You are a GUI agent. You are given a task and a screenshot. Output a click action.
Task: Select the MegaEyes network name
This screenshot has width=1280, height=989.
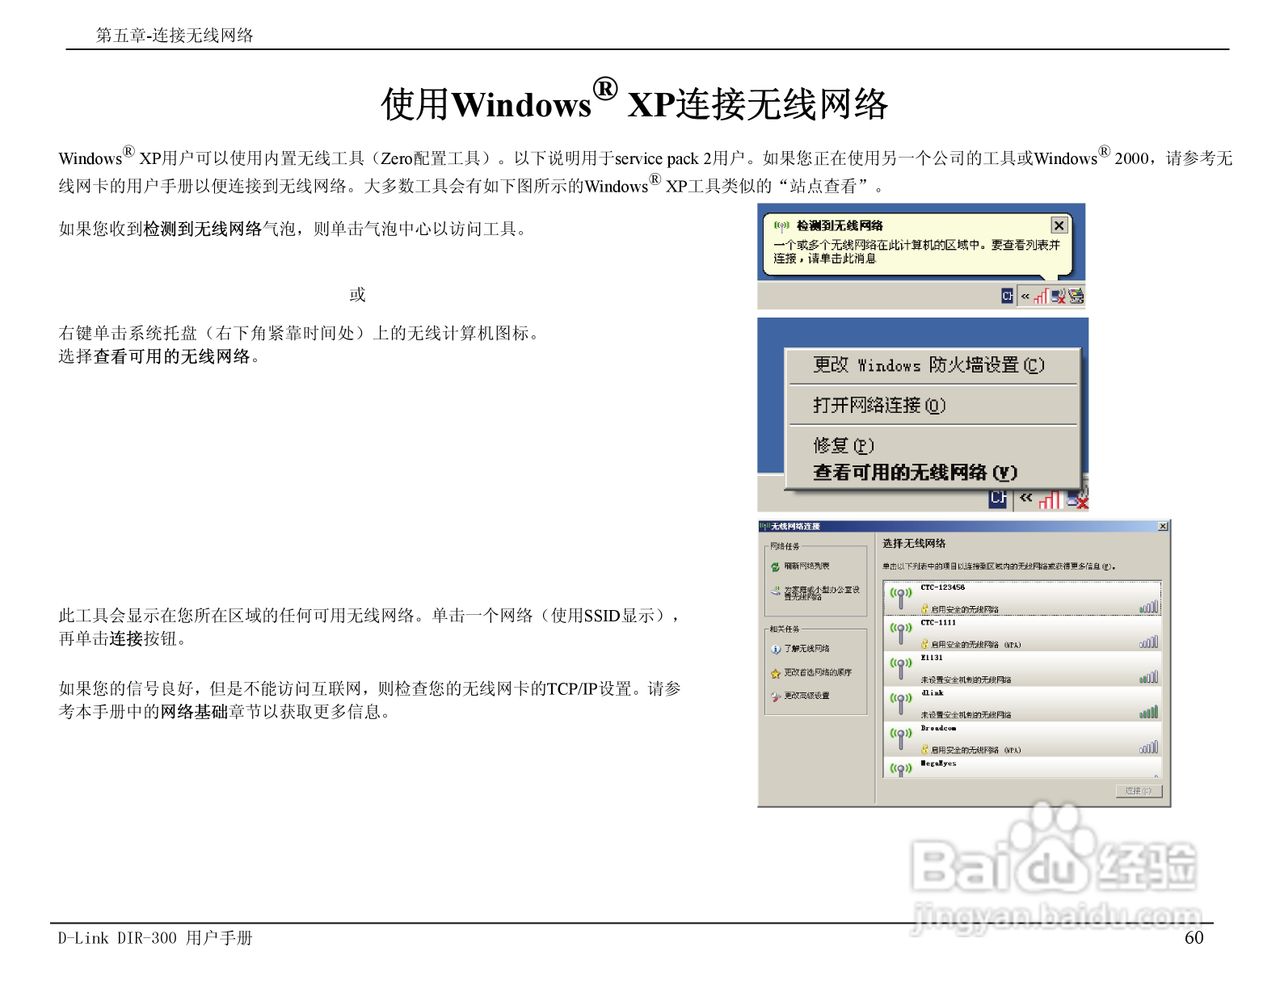pos(938,764)
